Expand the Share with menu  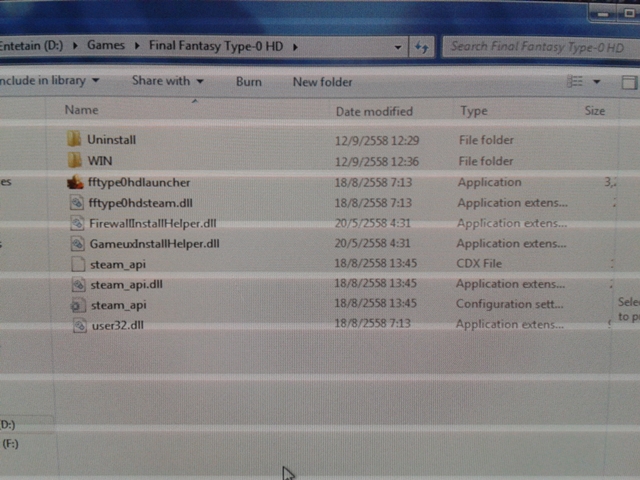167,81
